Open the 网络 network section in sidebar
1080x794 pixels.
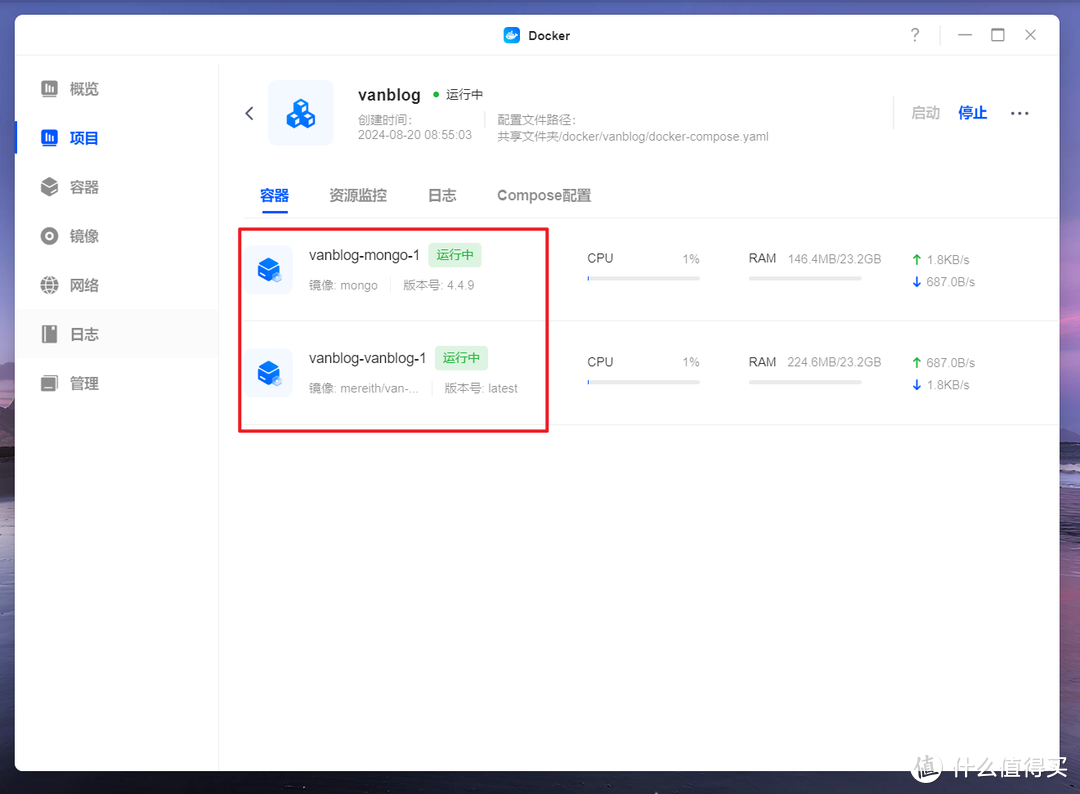click(70, 284)
